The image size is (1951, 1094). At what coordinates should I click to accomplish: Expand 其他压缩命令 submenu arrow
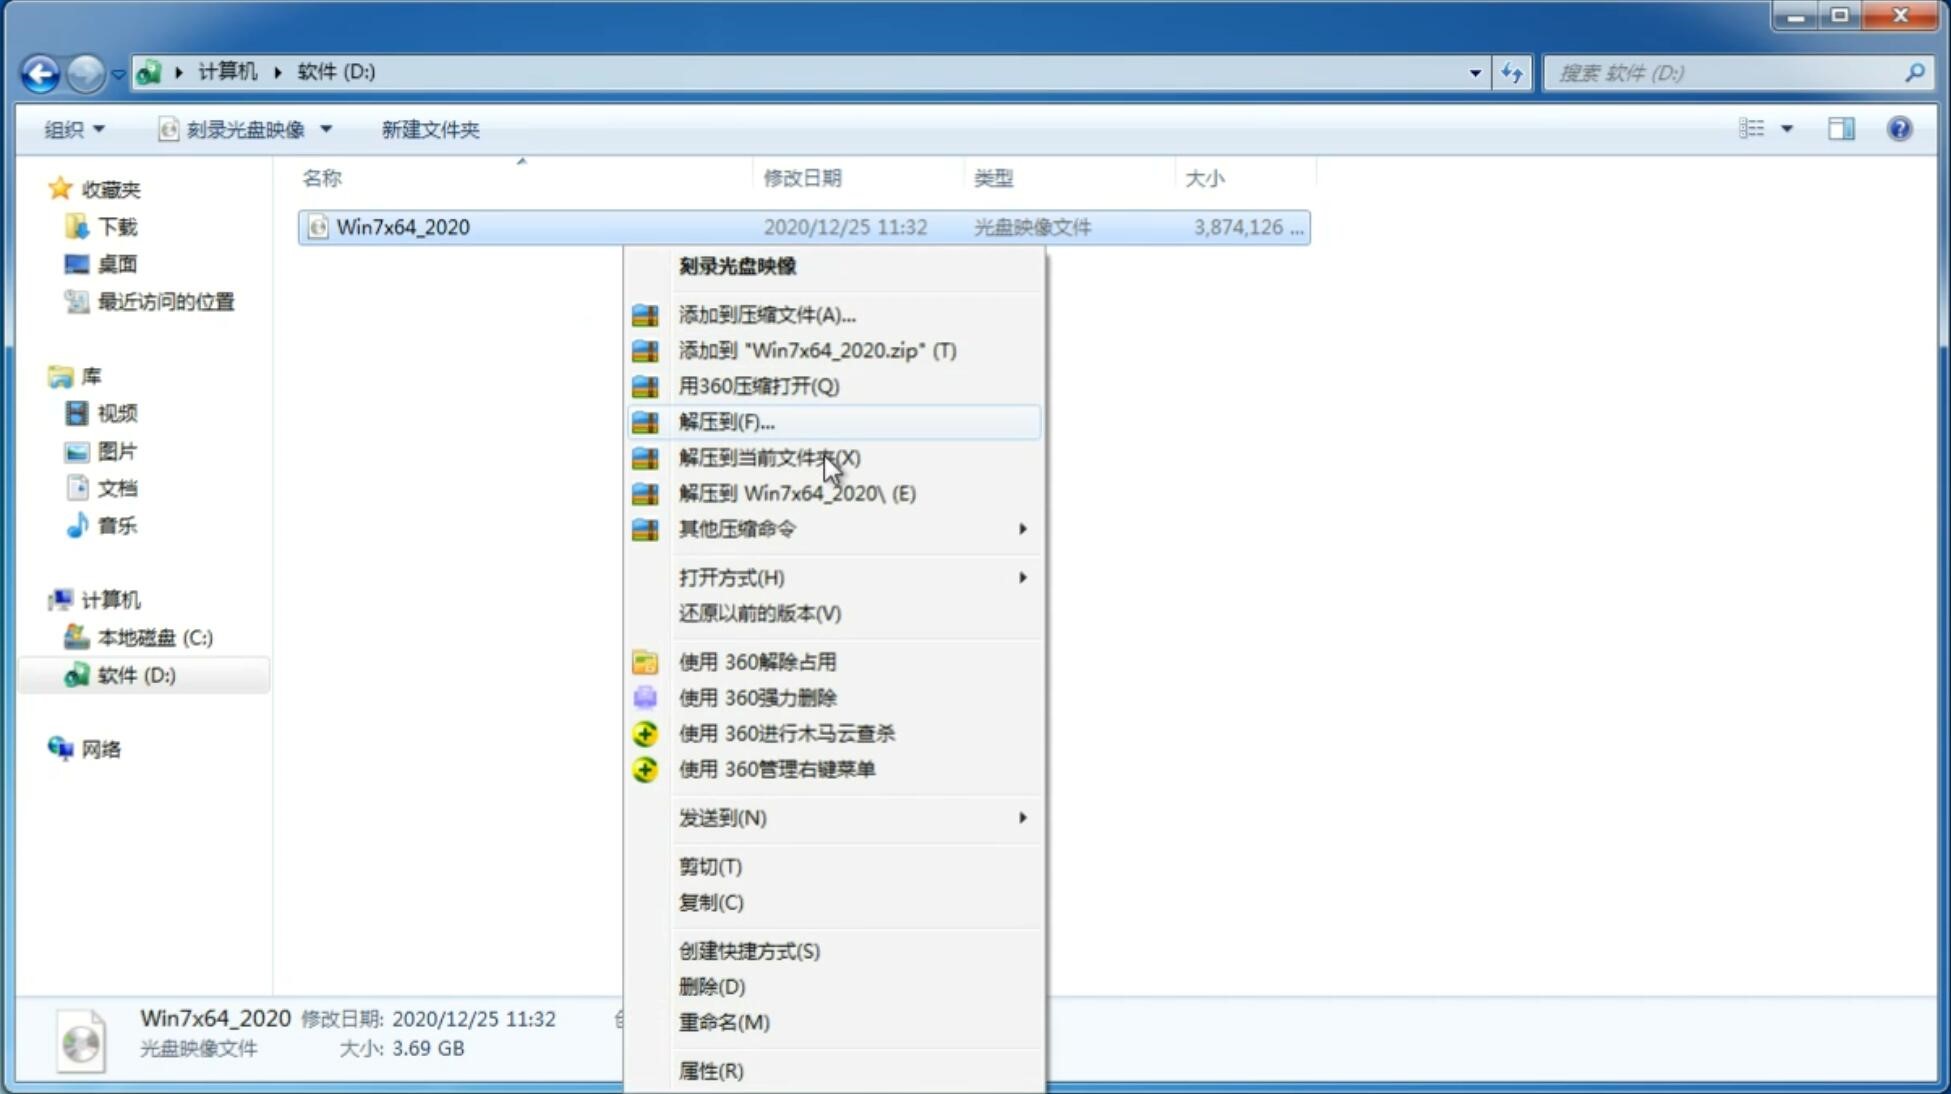pos(1021,528)
